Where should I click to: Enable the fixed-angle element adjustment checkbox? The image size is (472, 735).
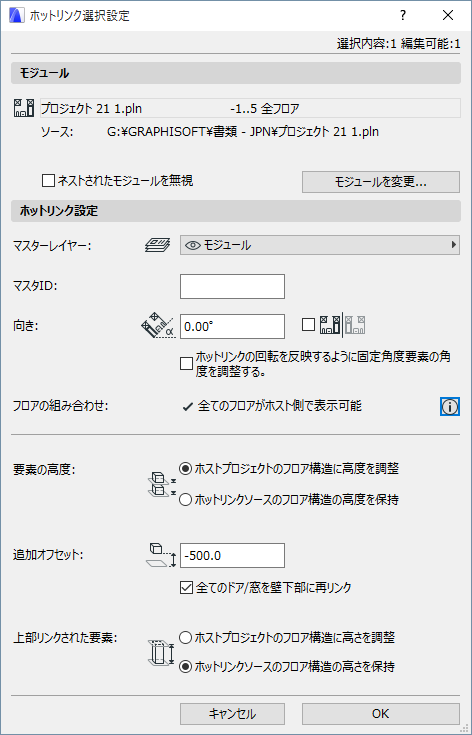pyautogui.click(x=187, y=364)
